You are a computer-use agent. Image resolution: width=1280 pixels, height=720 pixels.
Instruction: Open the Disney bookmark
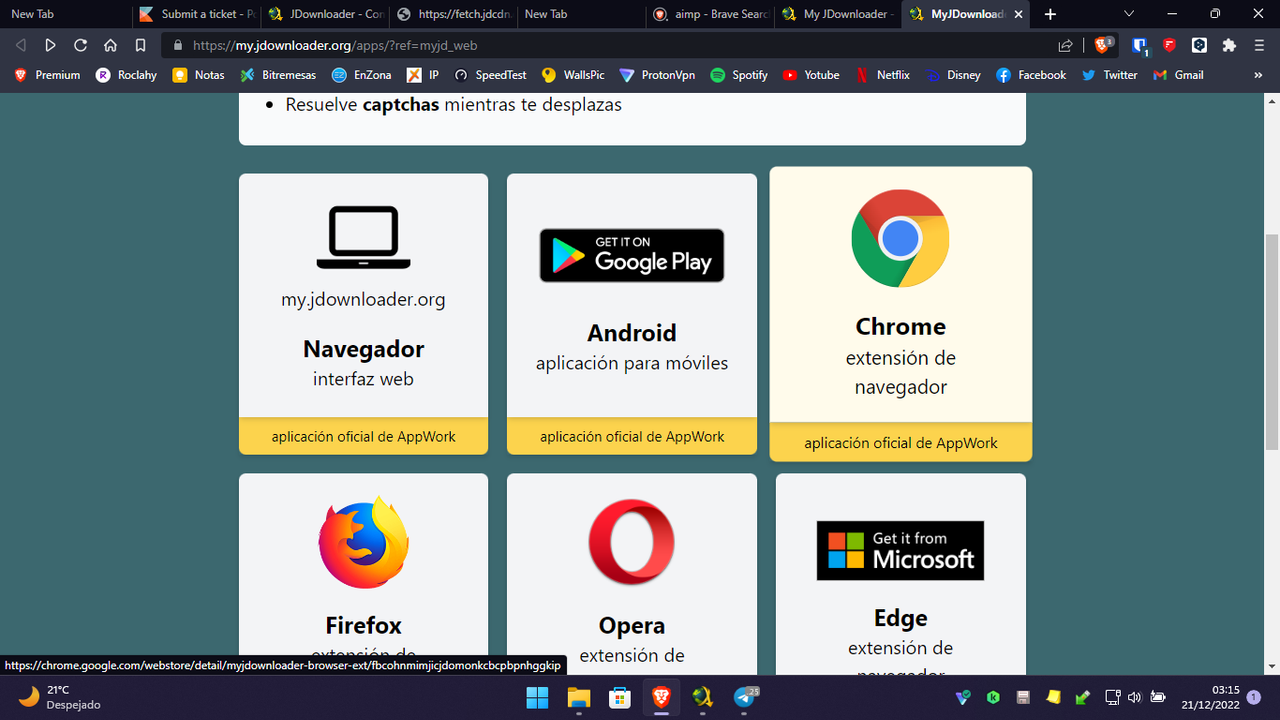pos(953,75)
